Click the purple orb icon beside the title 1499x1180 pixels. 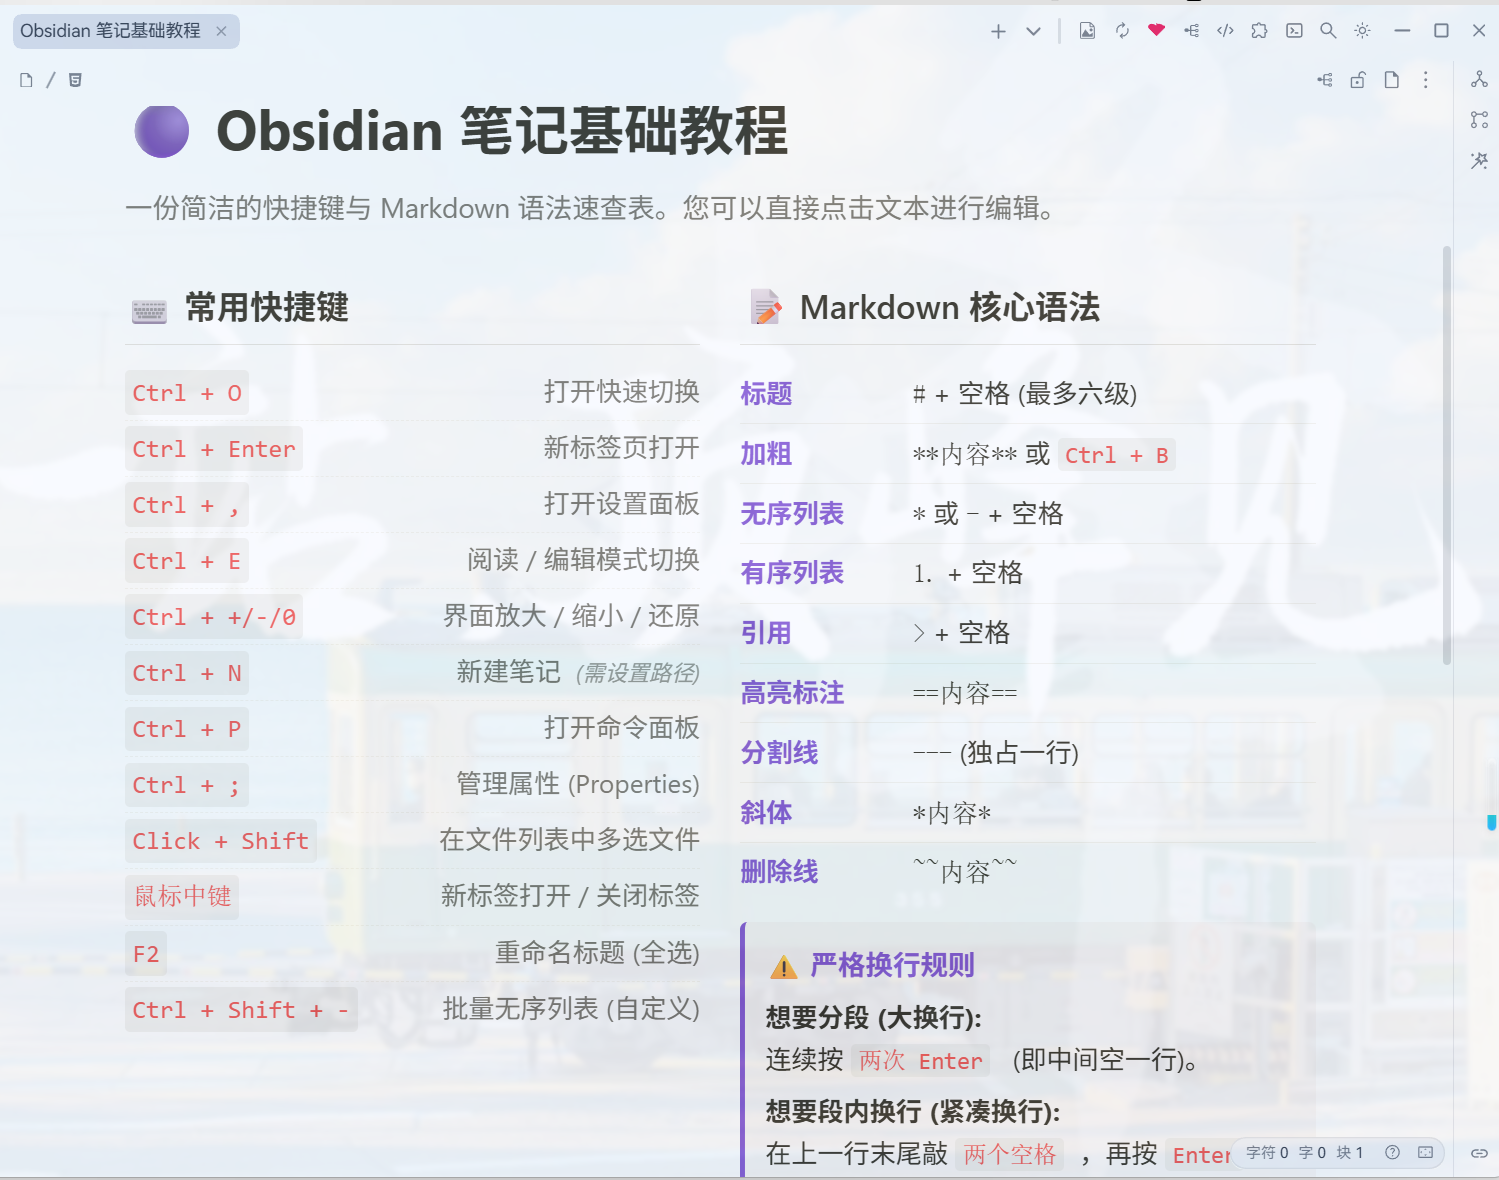click(x=162, y=131)
